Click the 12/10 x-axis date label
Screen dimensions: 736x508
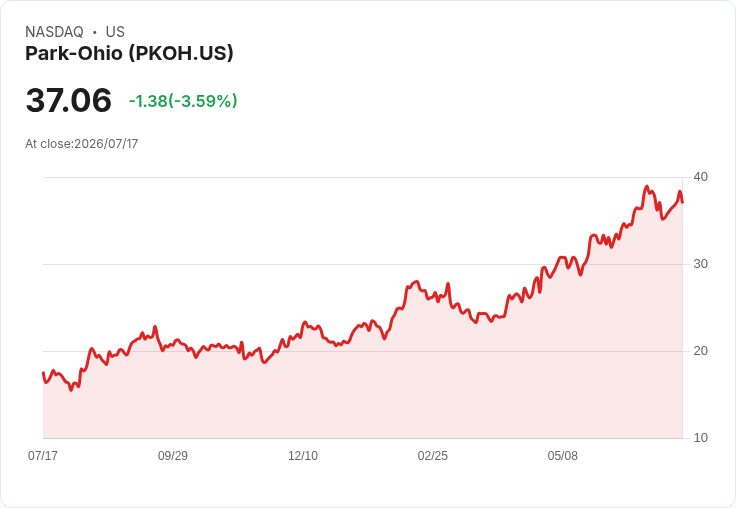tap(303, 455)
